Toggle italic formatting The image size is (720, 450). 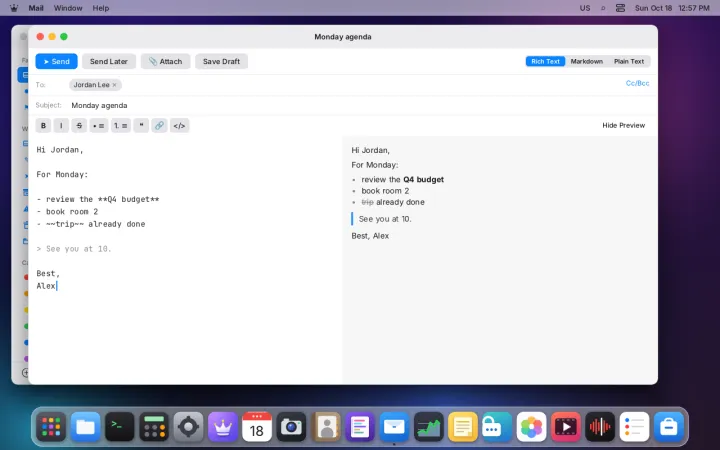coord(61,125)
